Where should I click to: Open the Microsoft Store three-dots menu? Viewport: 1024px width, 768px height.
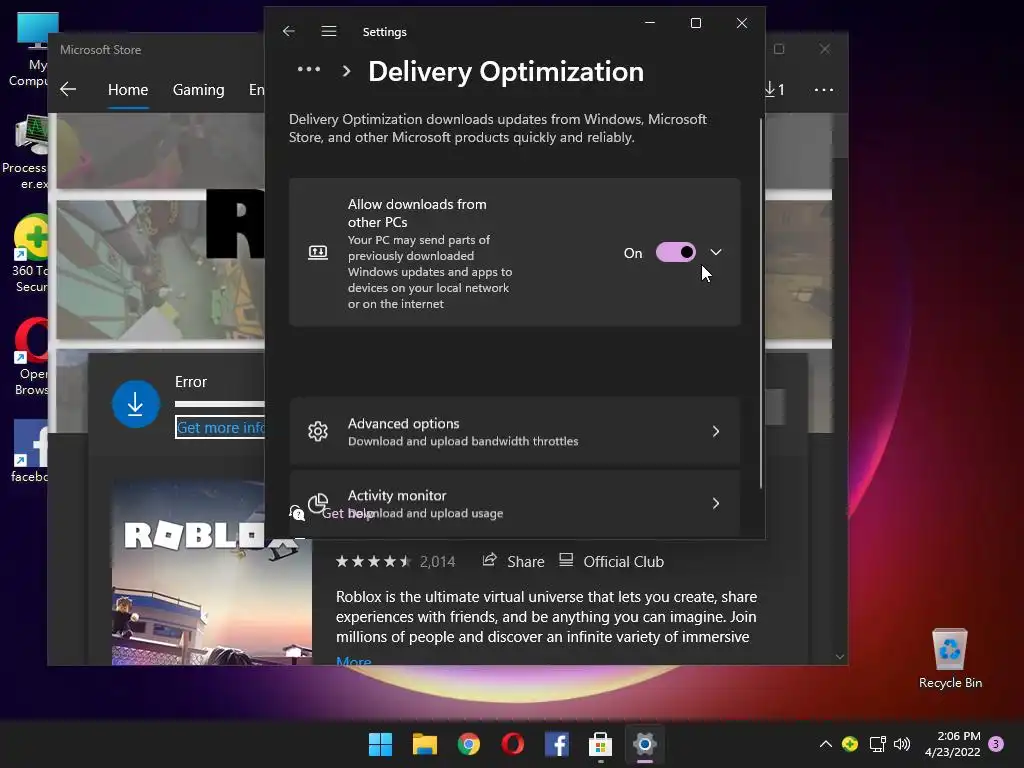tap(824, 89)
